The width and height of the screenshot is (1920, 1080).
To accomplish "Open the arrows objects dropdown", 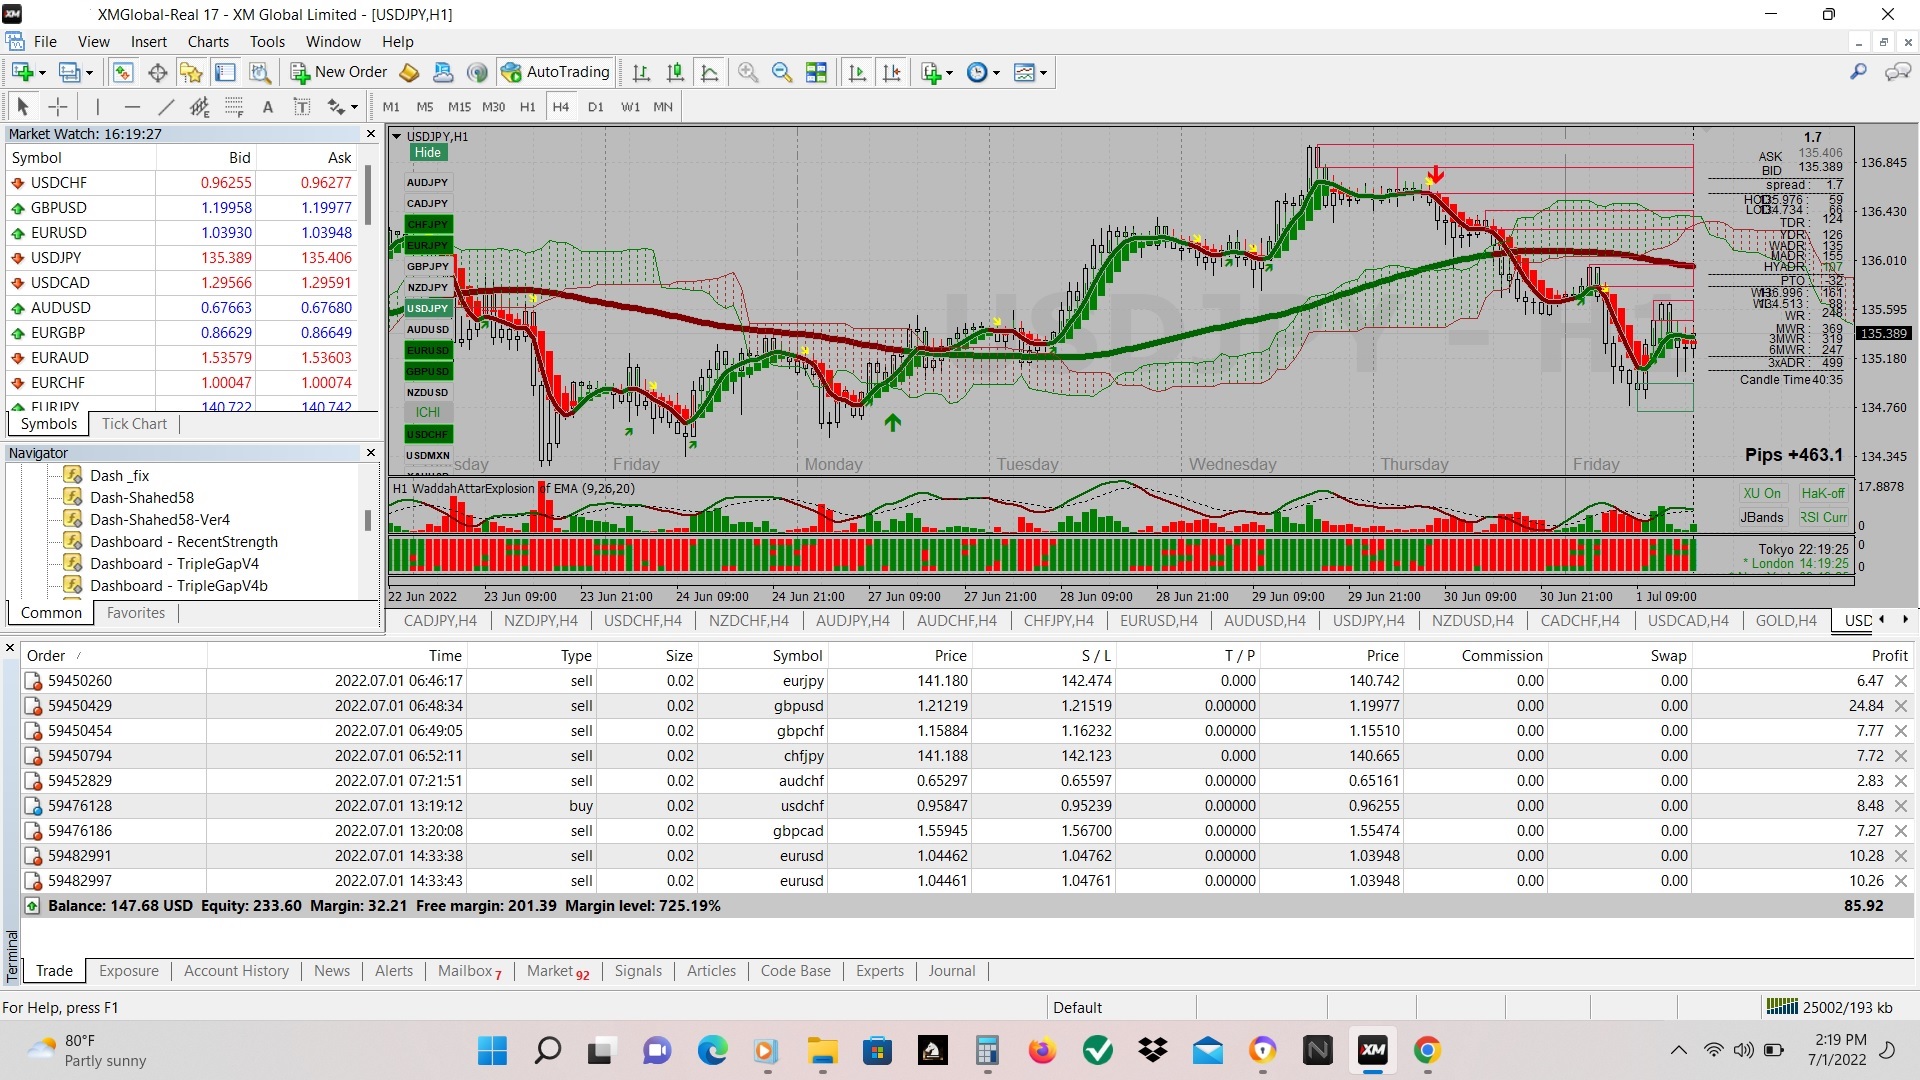I will click(x=354, y=107).
